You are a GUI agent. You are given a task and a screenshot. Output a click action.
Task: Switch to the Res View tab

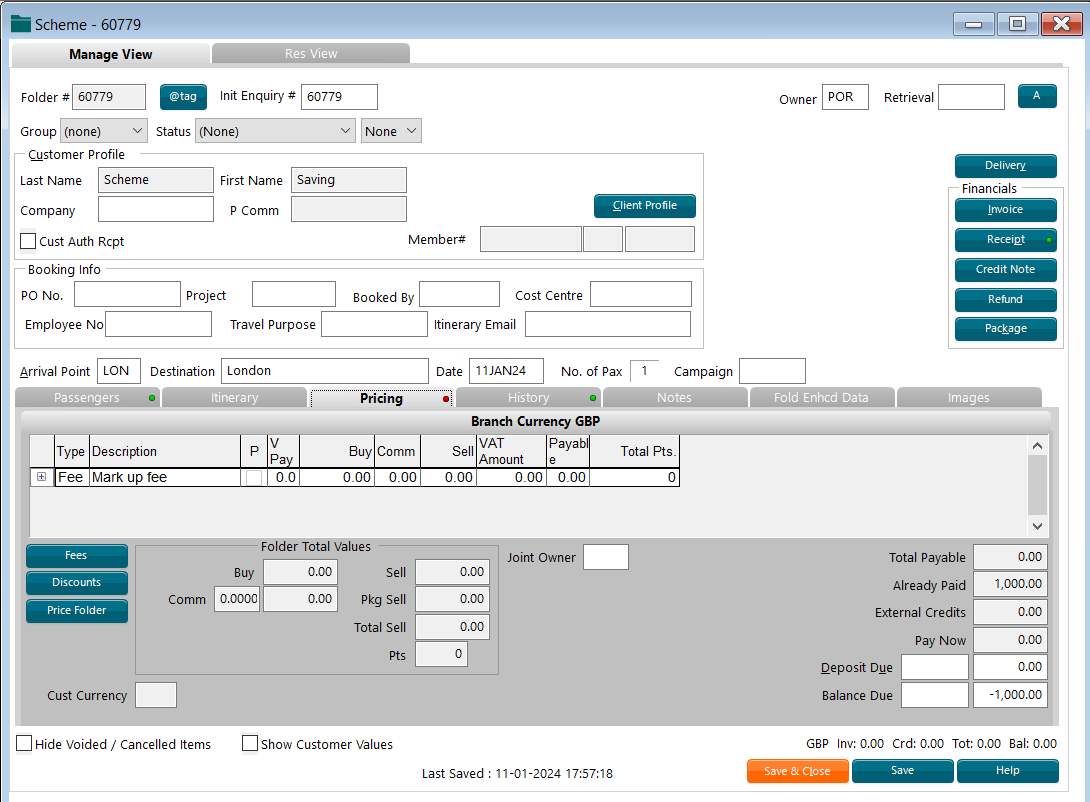[311, 54]
